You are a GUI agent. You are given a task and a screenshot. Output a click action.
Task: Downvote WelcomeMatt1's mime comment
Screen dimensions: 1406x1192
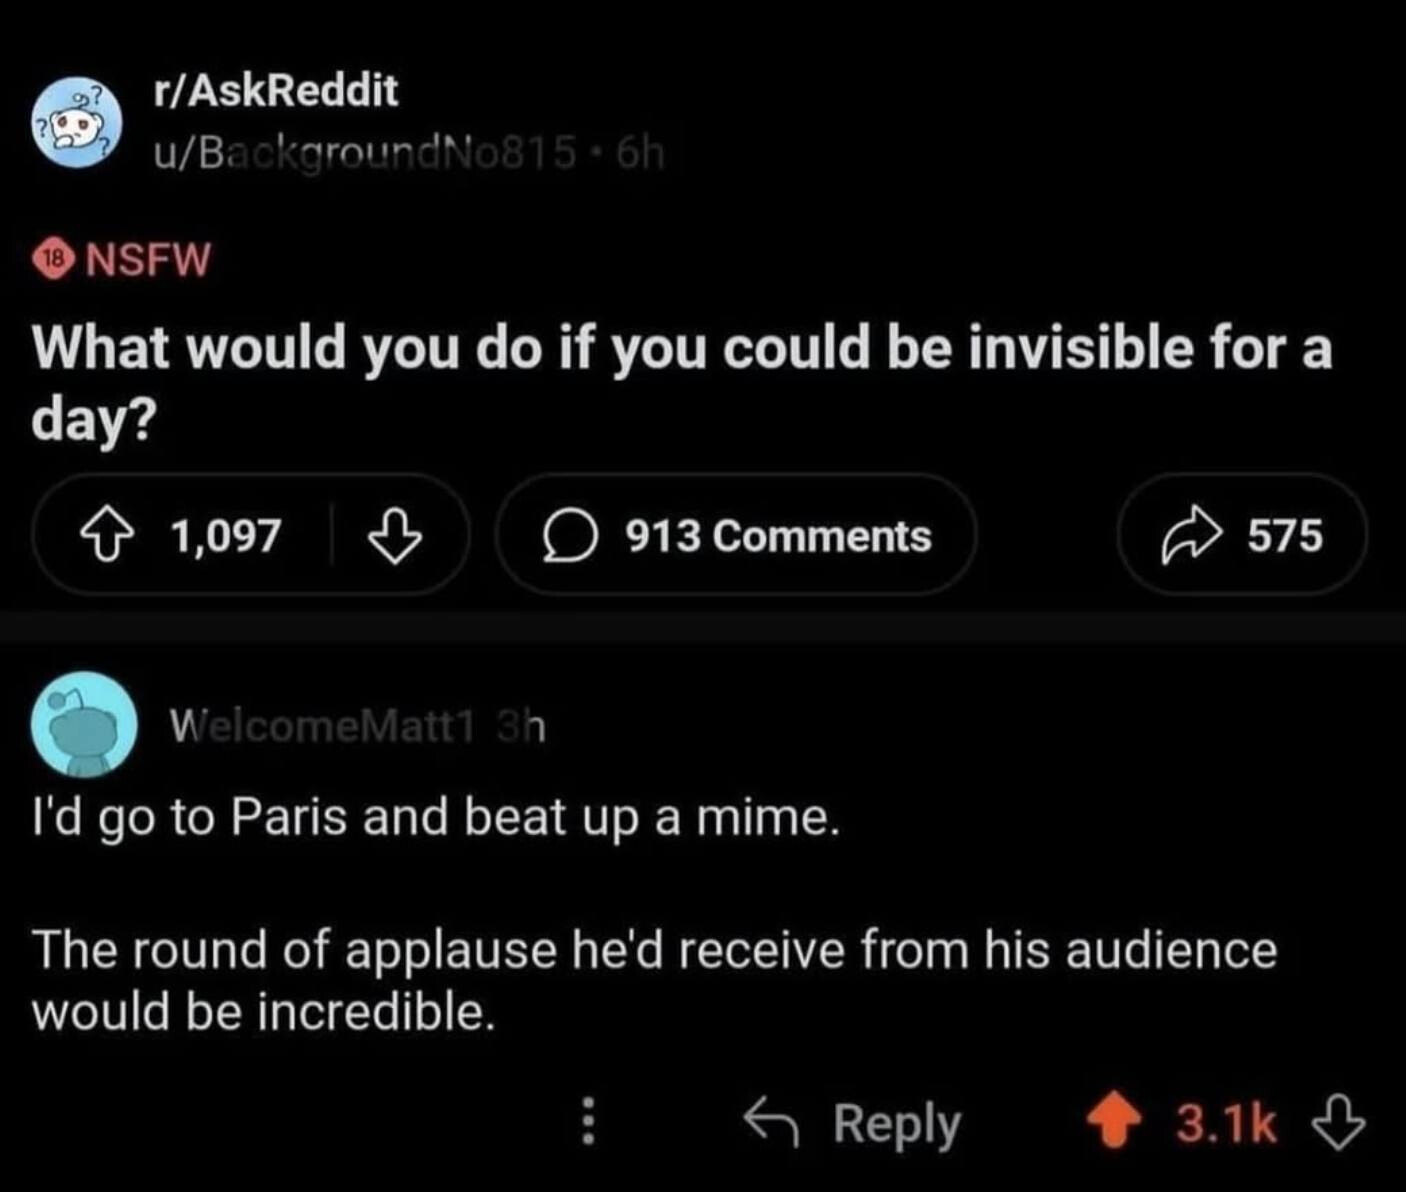point(1339,1123)
